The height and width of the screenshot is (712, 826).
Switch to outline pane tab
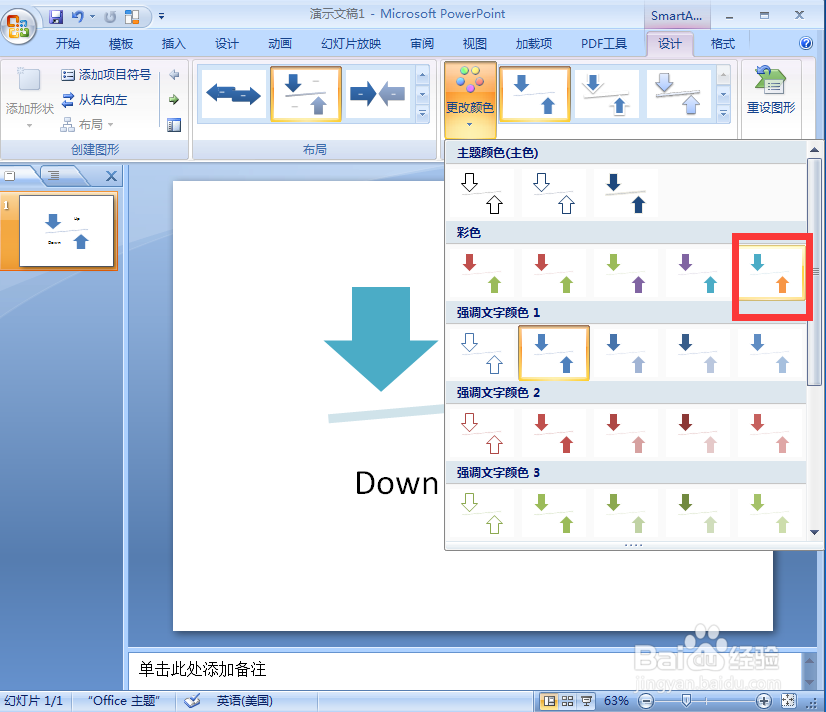(x=55, y=176)
